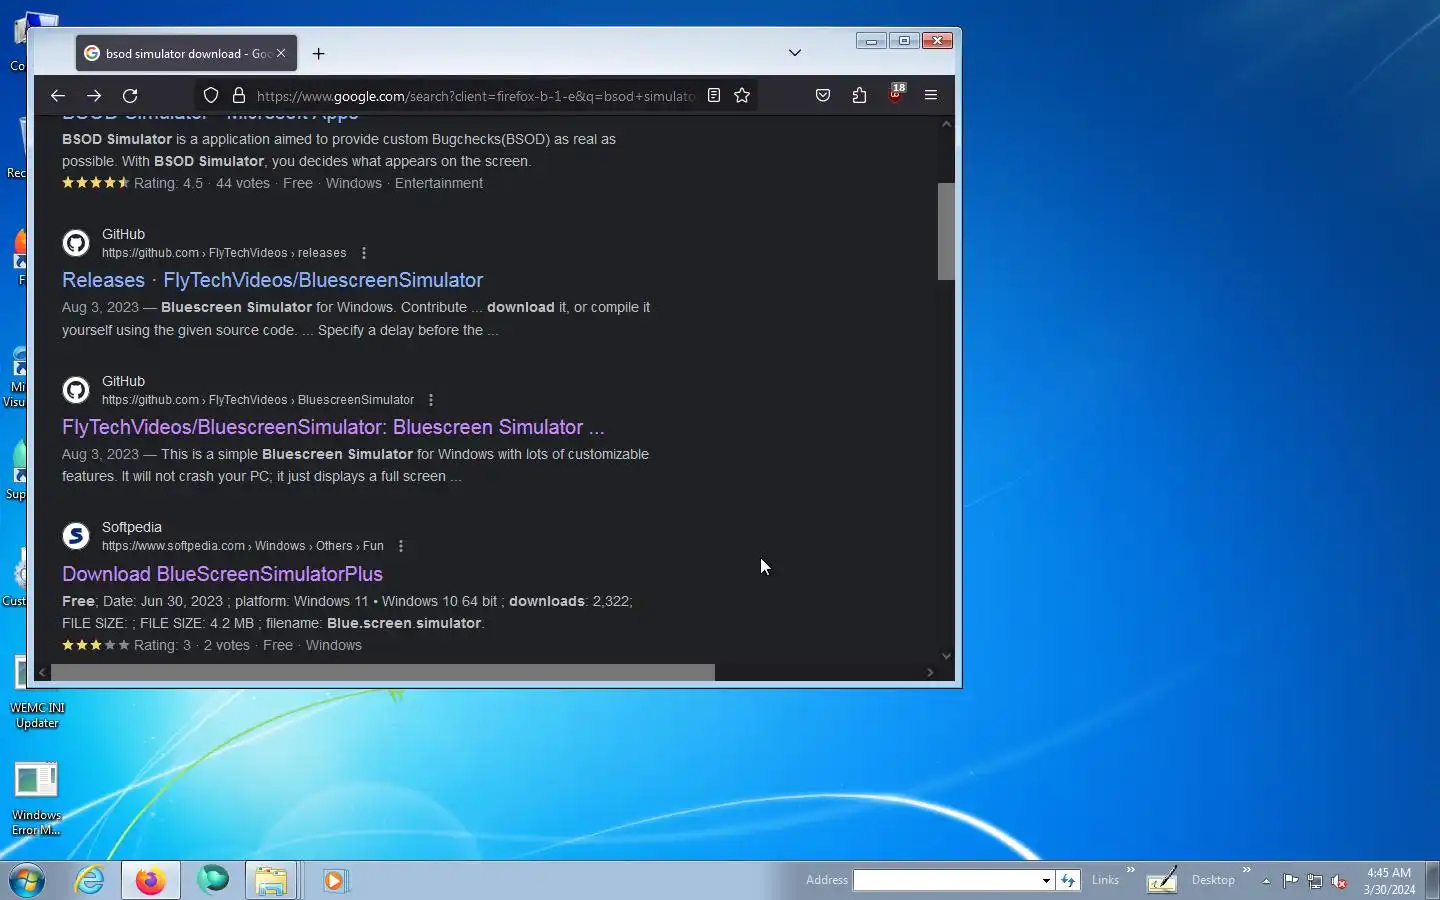1440x900 pixels.
Task: Open Action Center flag icon
Action: click(x=1291, y=881)
